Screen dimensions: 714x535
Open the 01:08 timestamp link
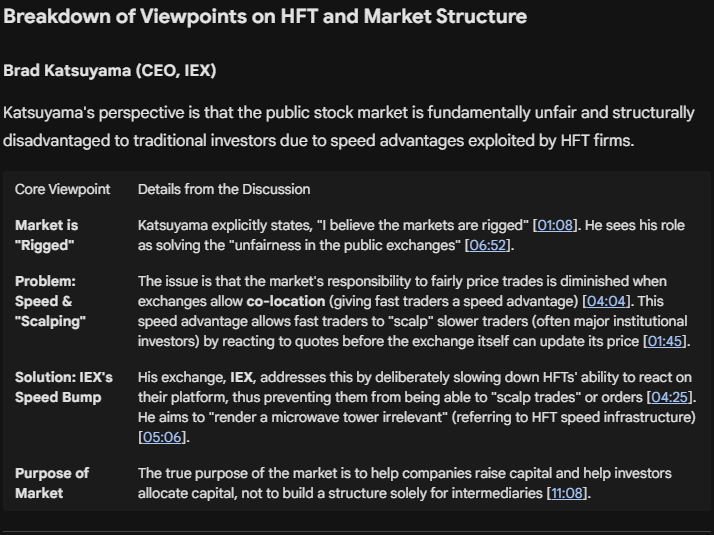(553, 226)
